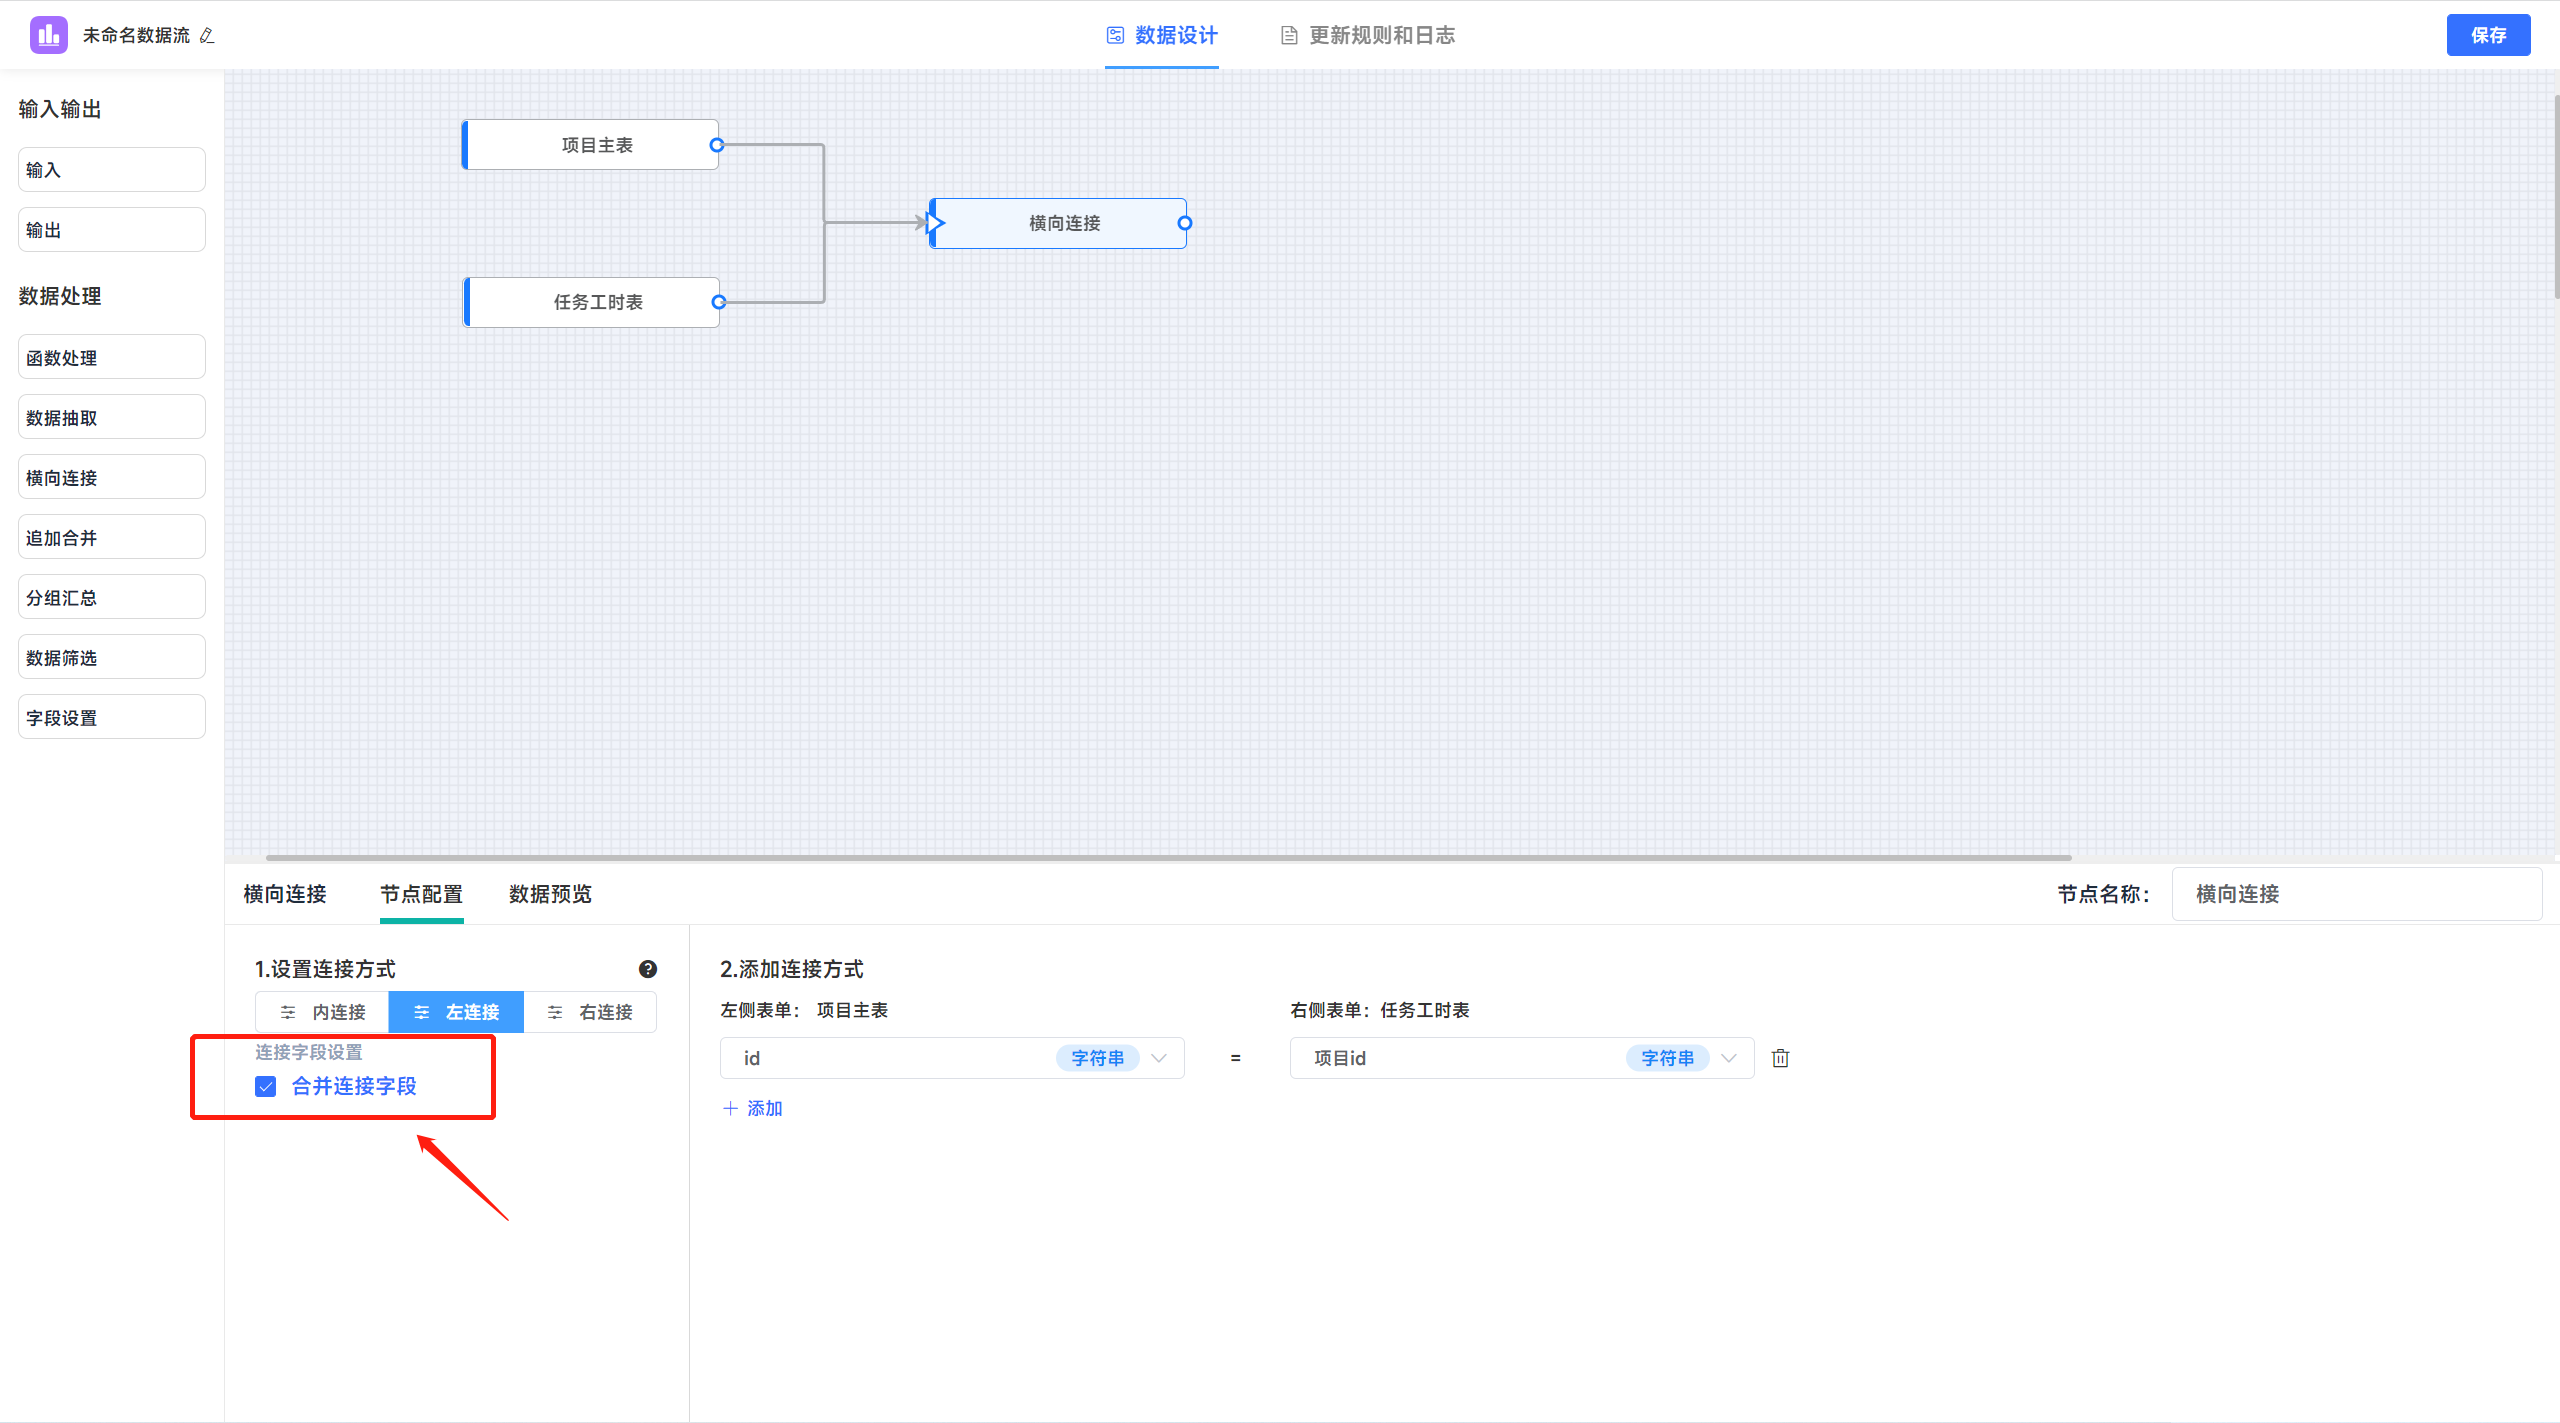Screen dimensions: 2560x1423
Task: Select the 数据筛选 component
Action: point(112,657)
